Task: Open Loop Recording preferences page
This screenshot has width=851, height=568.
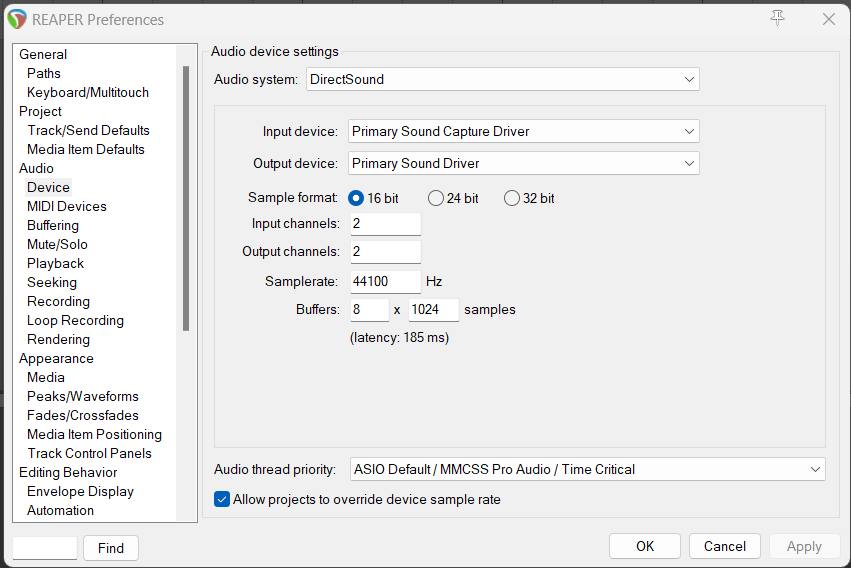Action: pos(75,320)
